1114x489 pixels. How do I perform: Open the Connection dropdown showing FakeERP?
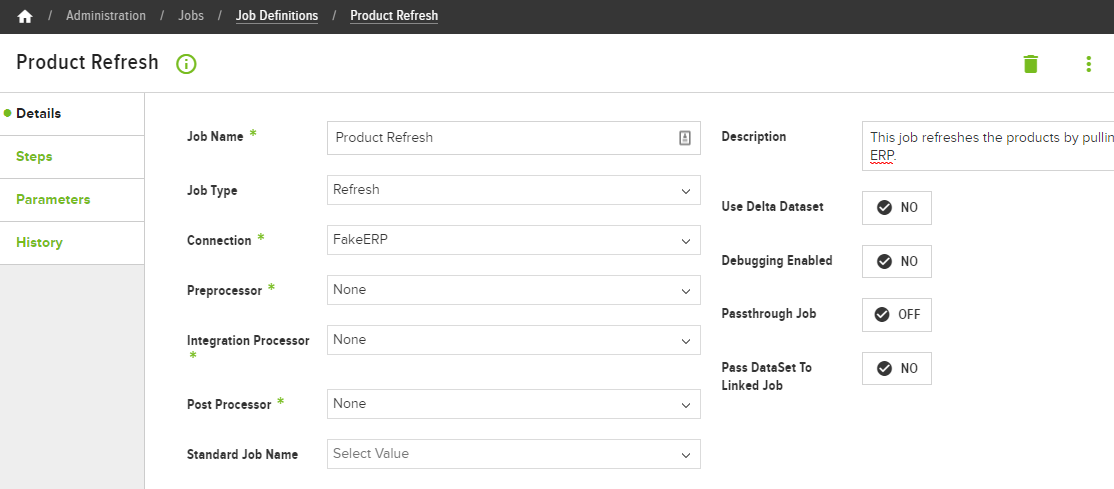(x=514, y=240)
